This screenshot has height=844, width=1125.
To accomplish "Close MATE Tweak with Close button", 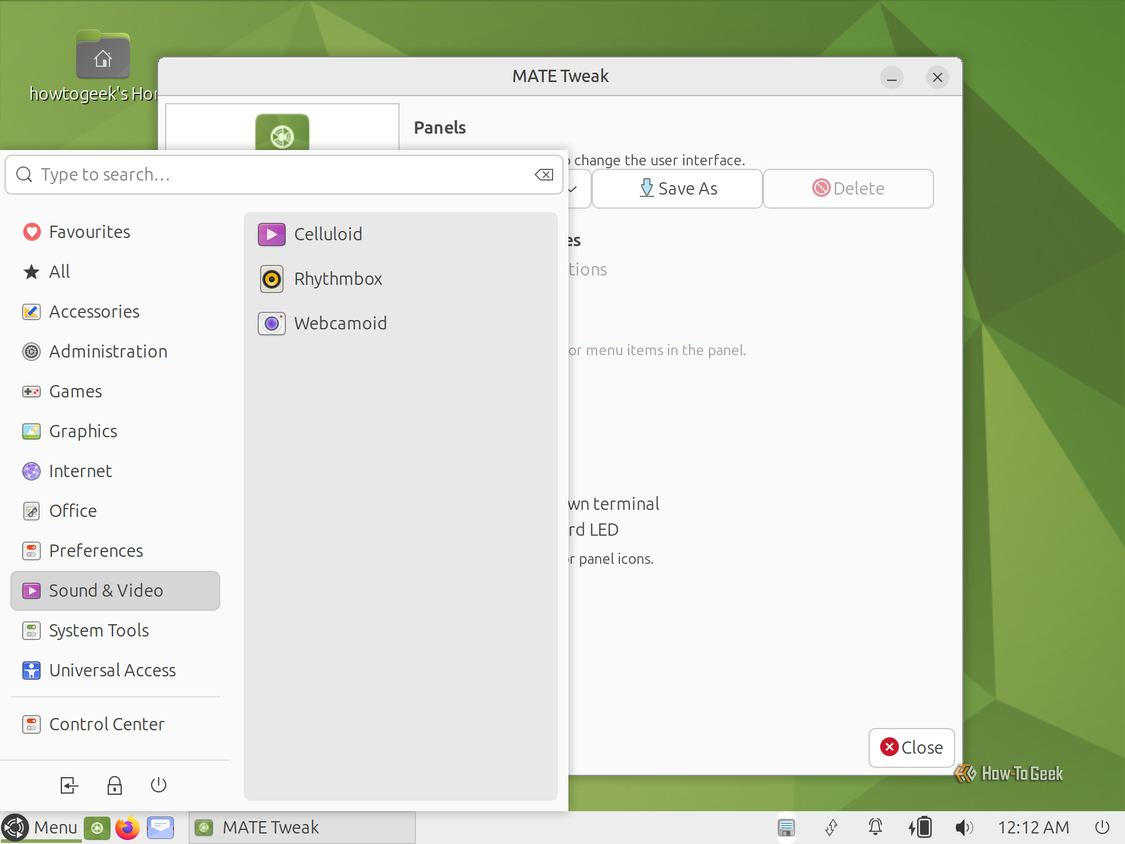I will (911, 748).
